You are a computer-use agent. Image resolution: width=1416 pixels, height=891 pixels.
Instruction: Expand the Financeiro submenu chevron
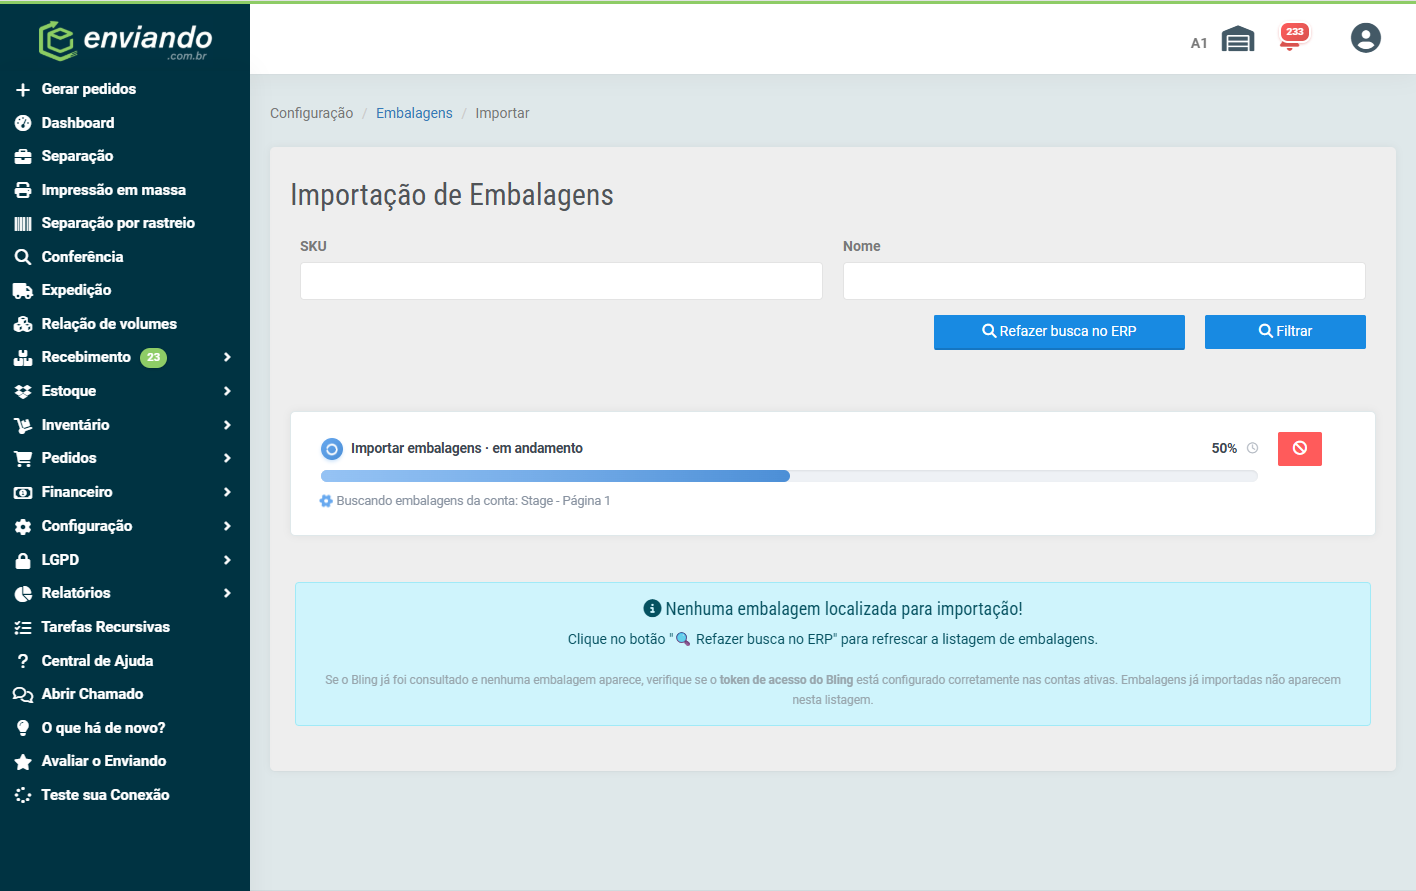coord(227,492)
